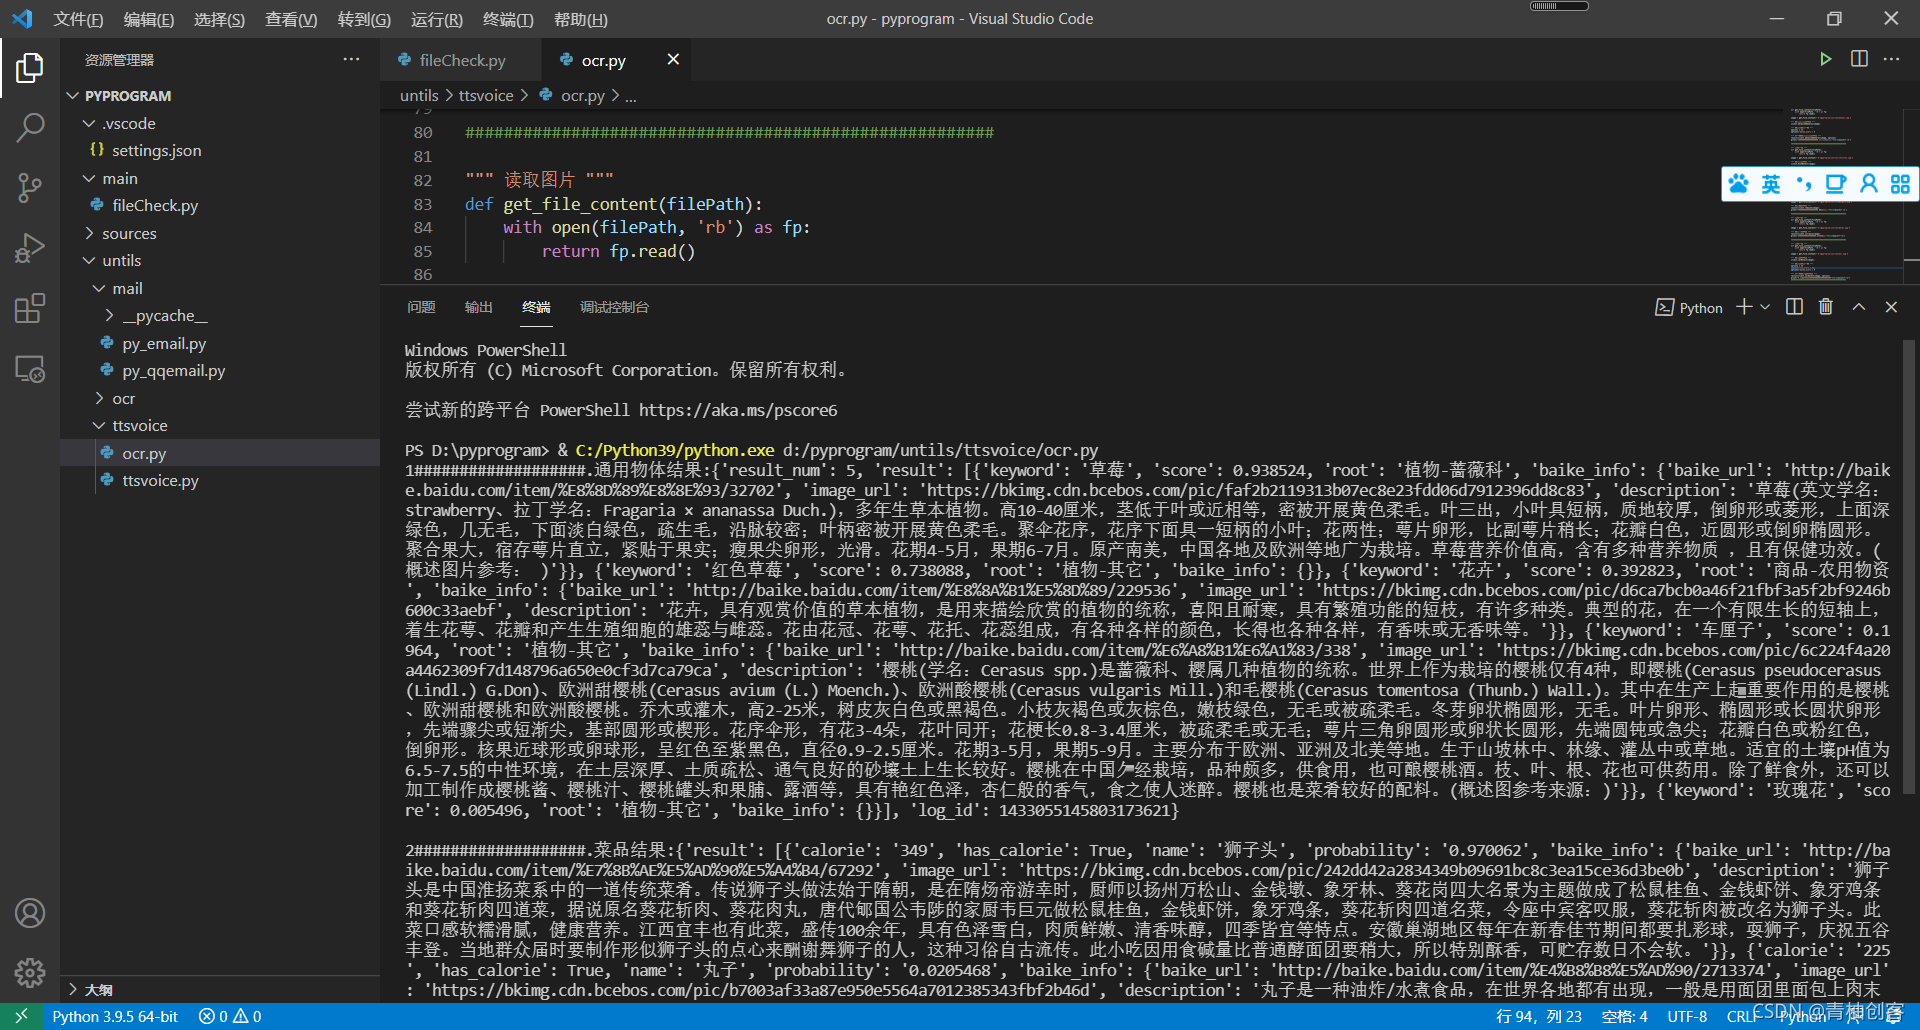Image resolution: width=1920 pixels, height=1030 pixels.
Task: Open the Remote Explorer view
Action: click(30, 368)
